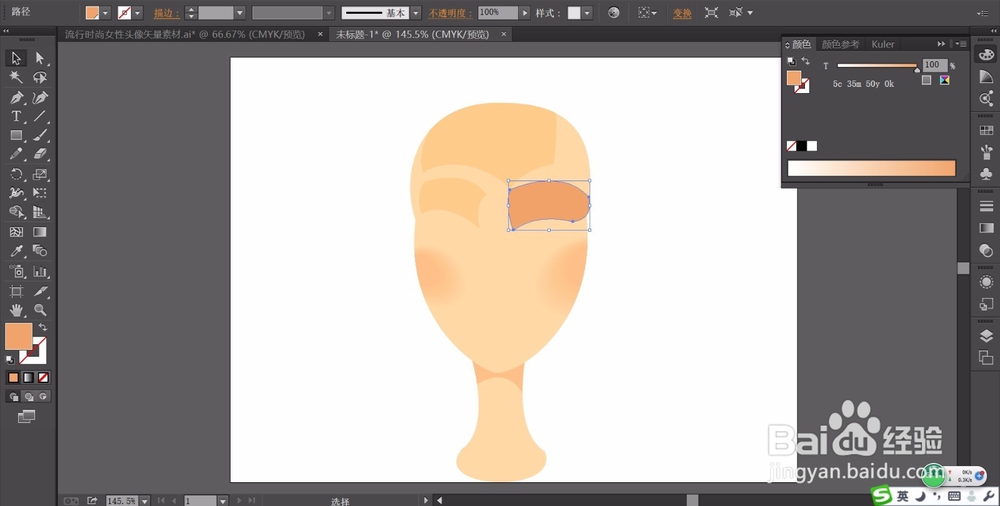Open the zoom level 145.5% dropdown
1000x506 pixels.
(x=144, y=501)
